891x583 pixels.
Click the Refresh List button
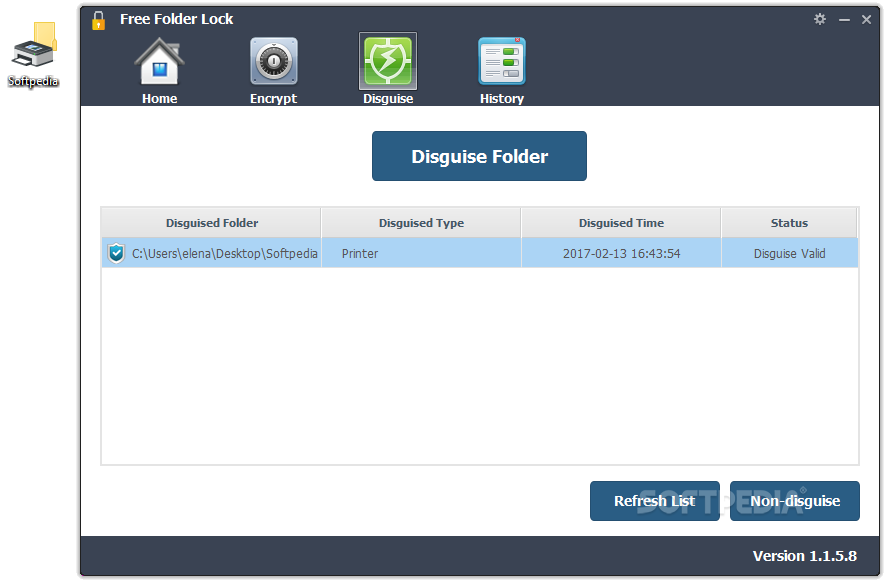pyautogui.click(x=655, y=501)
